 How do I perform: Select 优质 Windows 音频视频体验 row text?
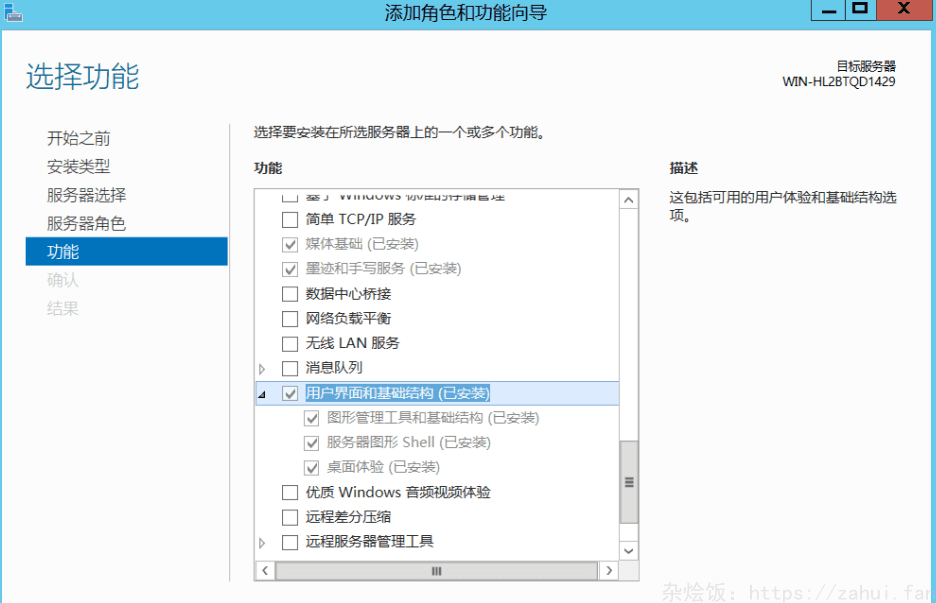(x=398, y=492)
